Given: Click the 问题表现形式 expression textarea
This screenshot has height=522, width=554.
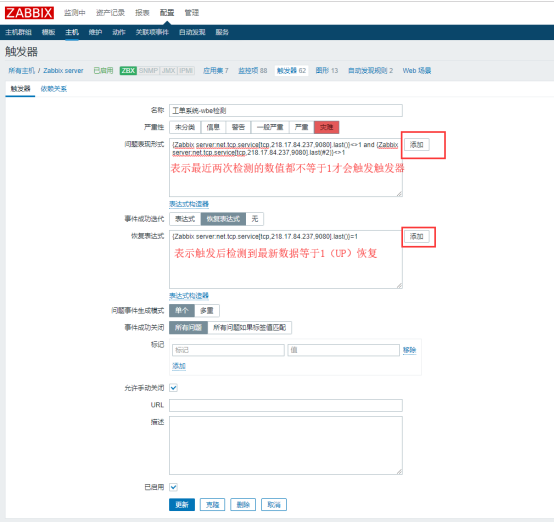Looking at the screenshot, I should pyautogui.click(x=286, y=168).
